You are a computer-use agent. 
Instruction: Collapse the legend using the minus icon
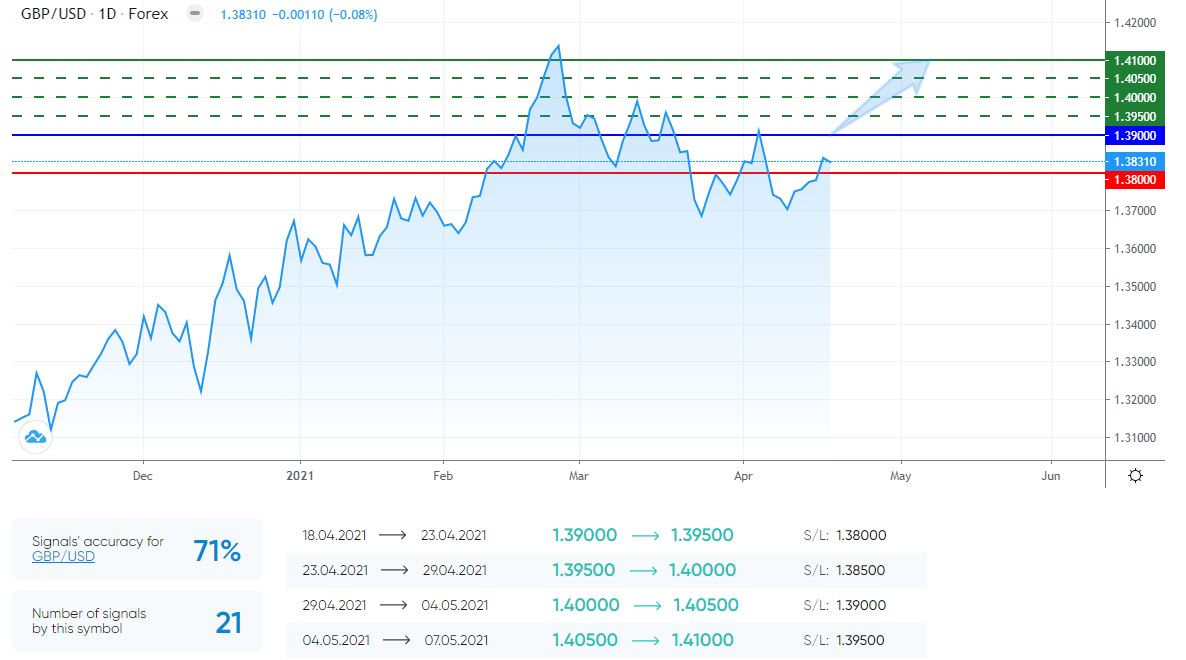pyautogui.click(x=195, y=15)
